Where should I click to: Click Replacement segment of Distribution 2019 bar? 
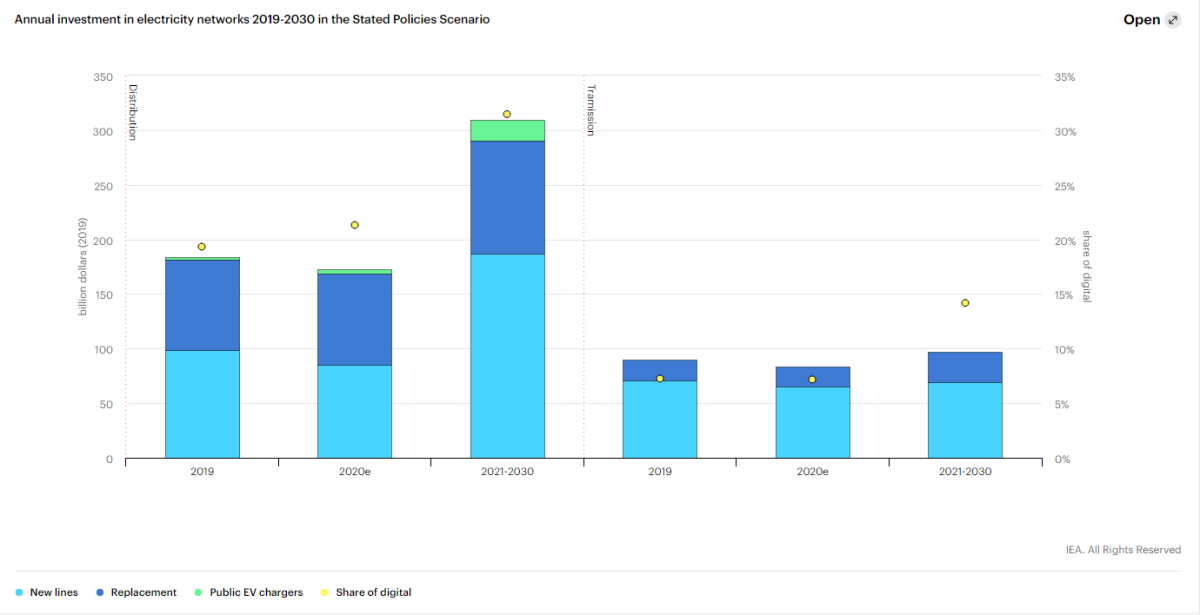point(202,305)
